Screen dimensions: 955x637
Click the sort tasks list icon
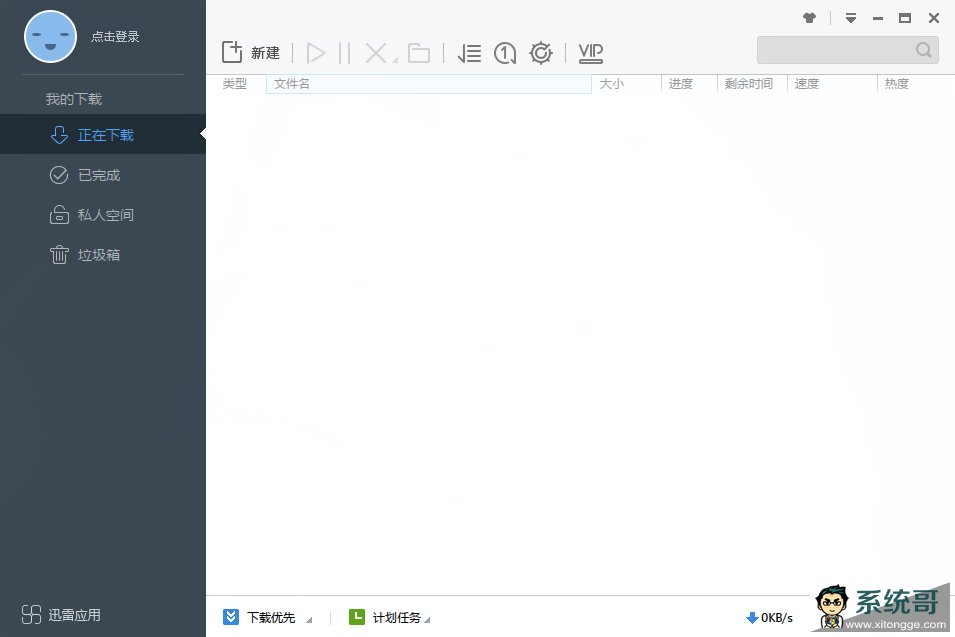pyautogui.click(x=469, y=53)
